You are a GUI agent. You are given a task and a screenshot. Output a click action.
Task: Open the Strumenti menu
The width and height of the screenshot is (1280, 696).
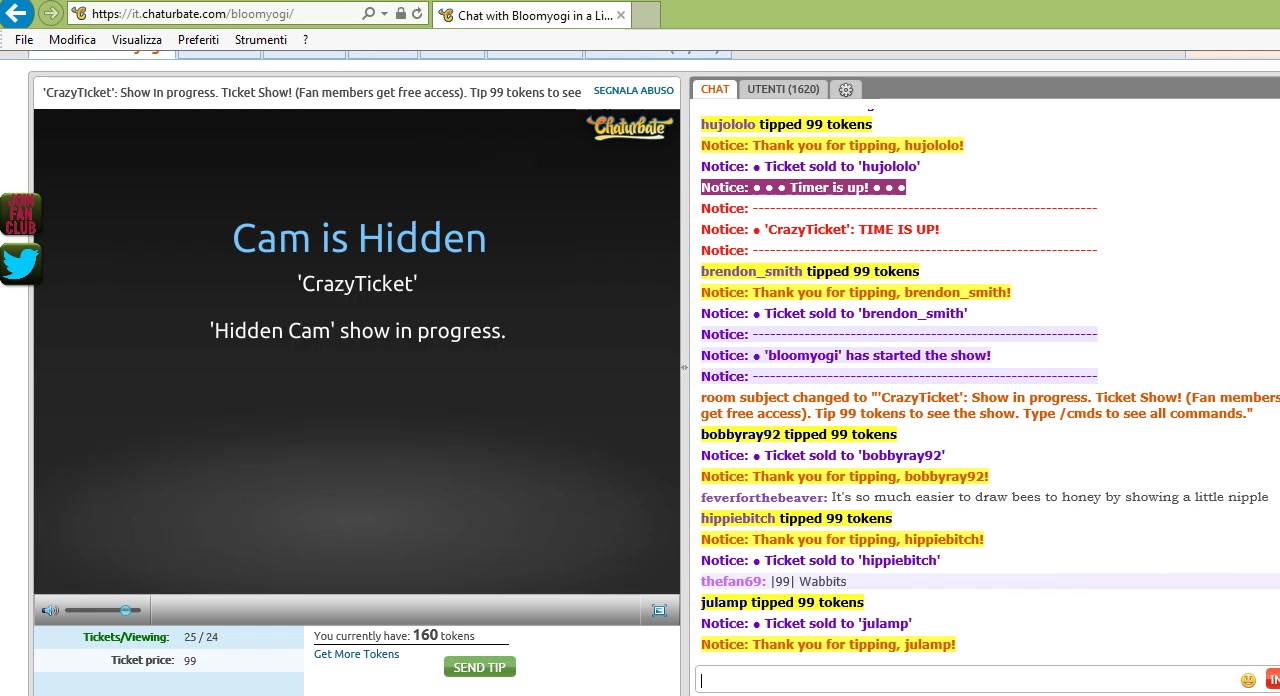click(x=260, y=40)
